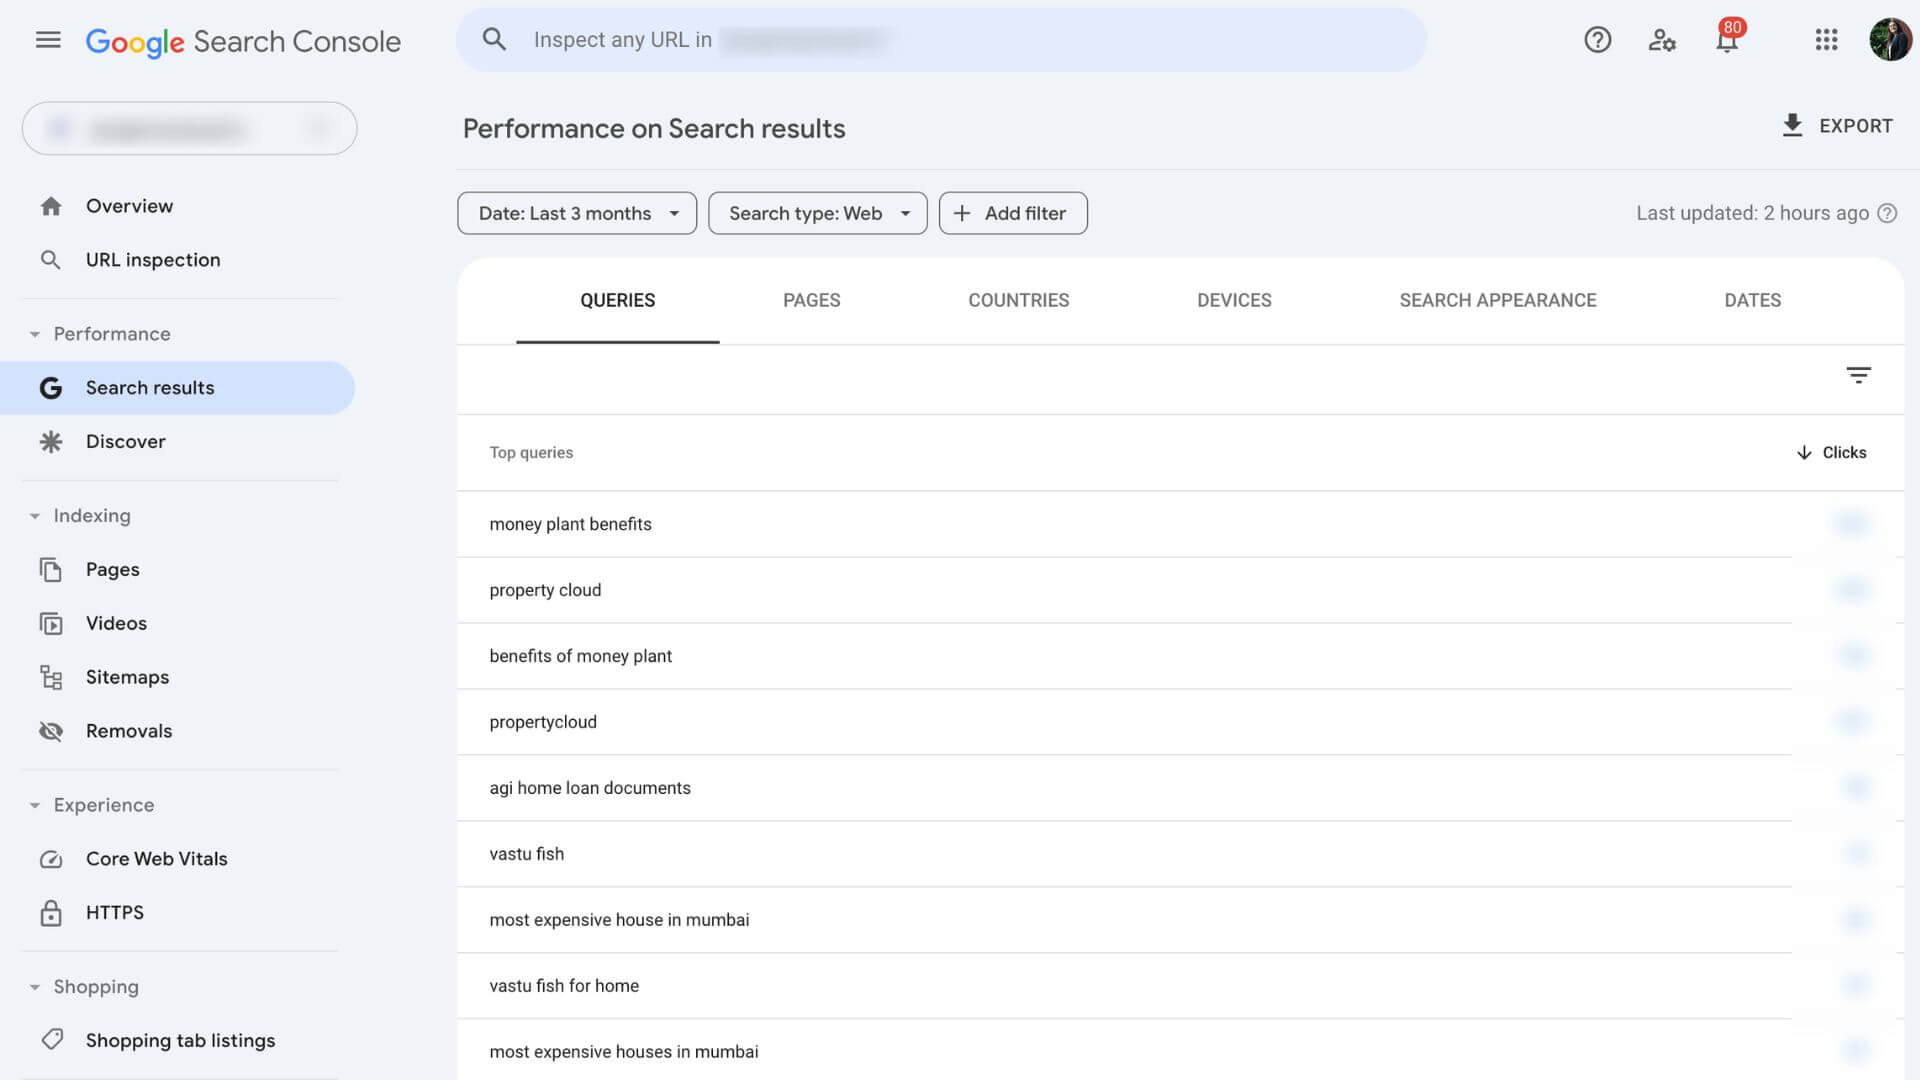Collapse the Performance section
This screenshot has width=1920, height=1080.
coord(36,334)
